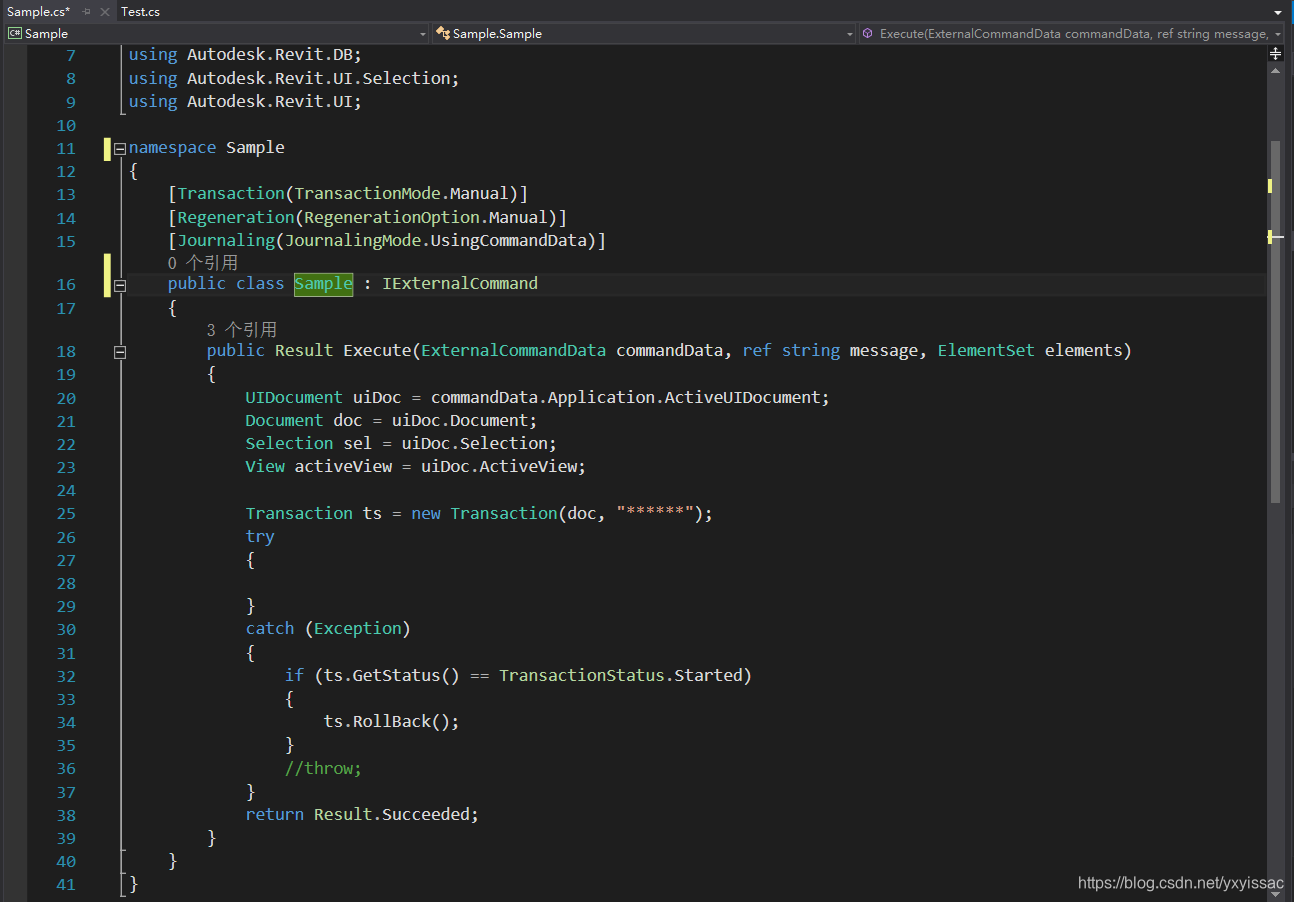The width and height of the screenshot is (1294, 902).
Task: Click 'using Autodesk.Revit.UI;' on line 9
Action: [245, 102]
